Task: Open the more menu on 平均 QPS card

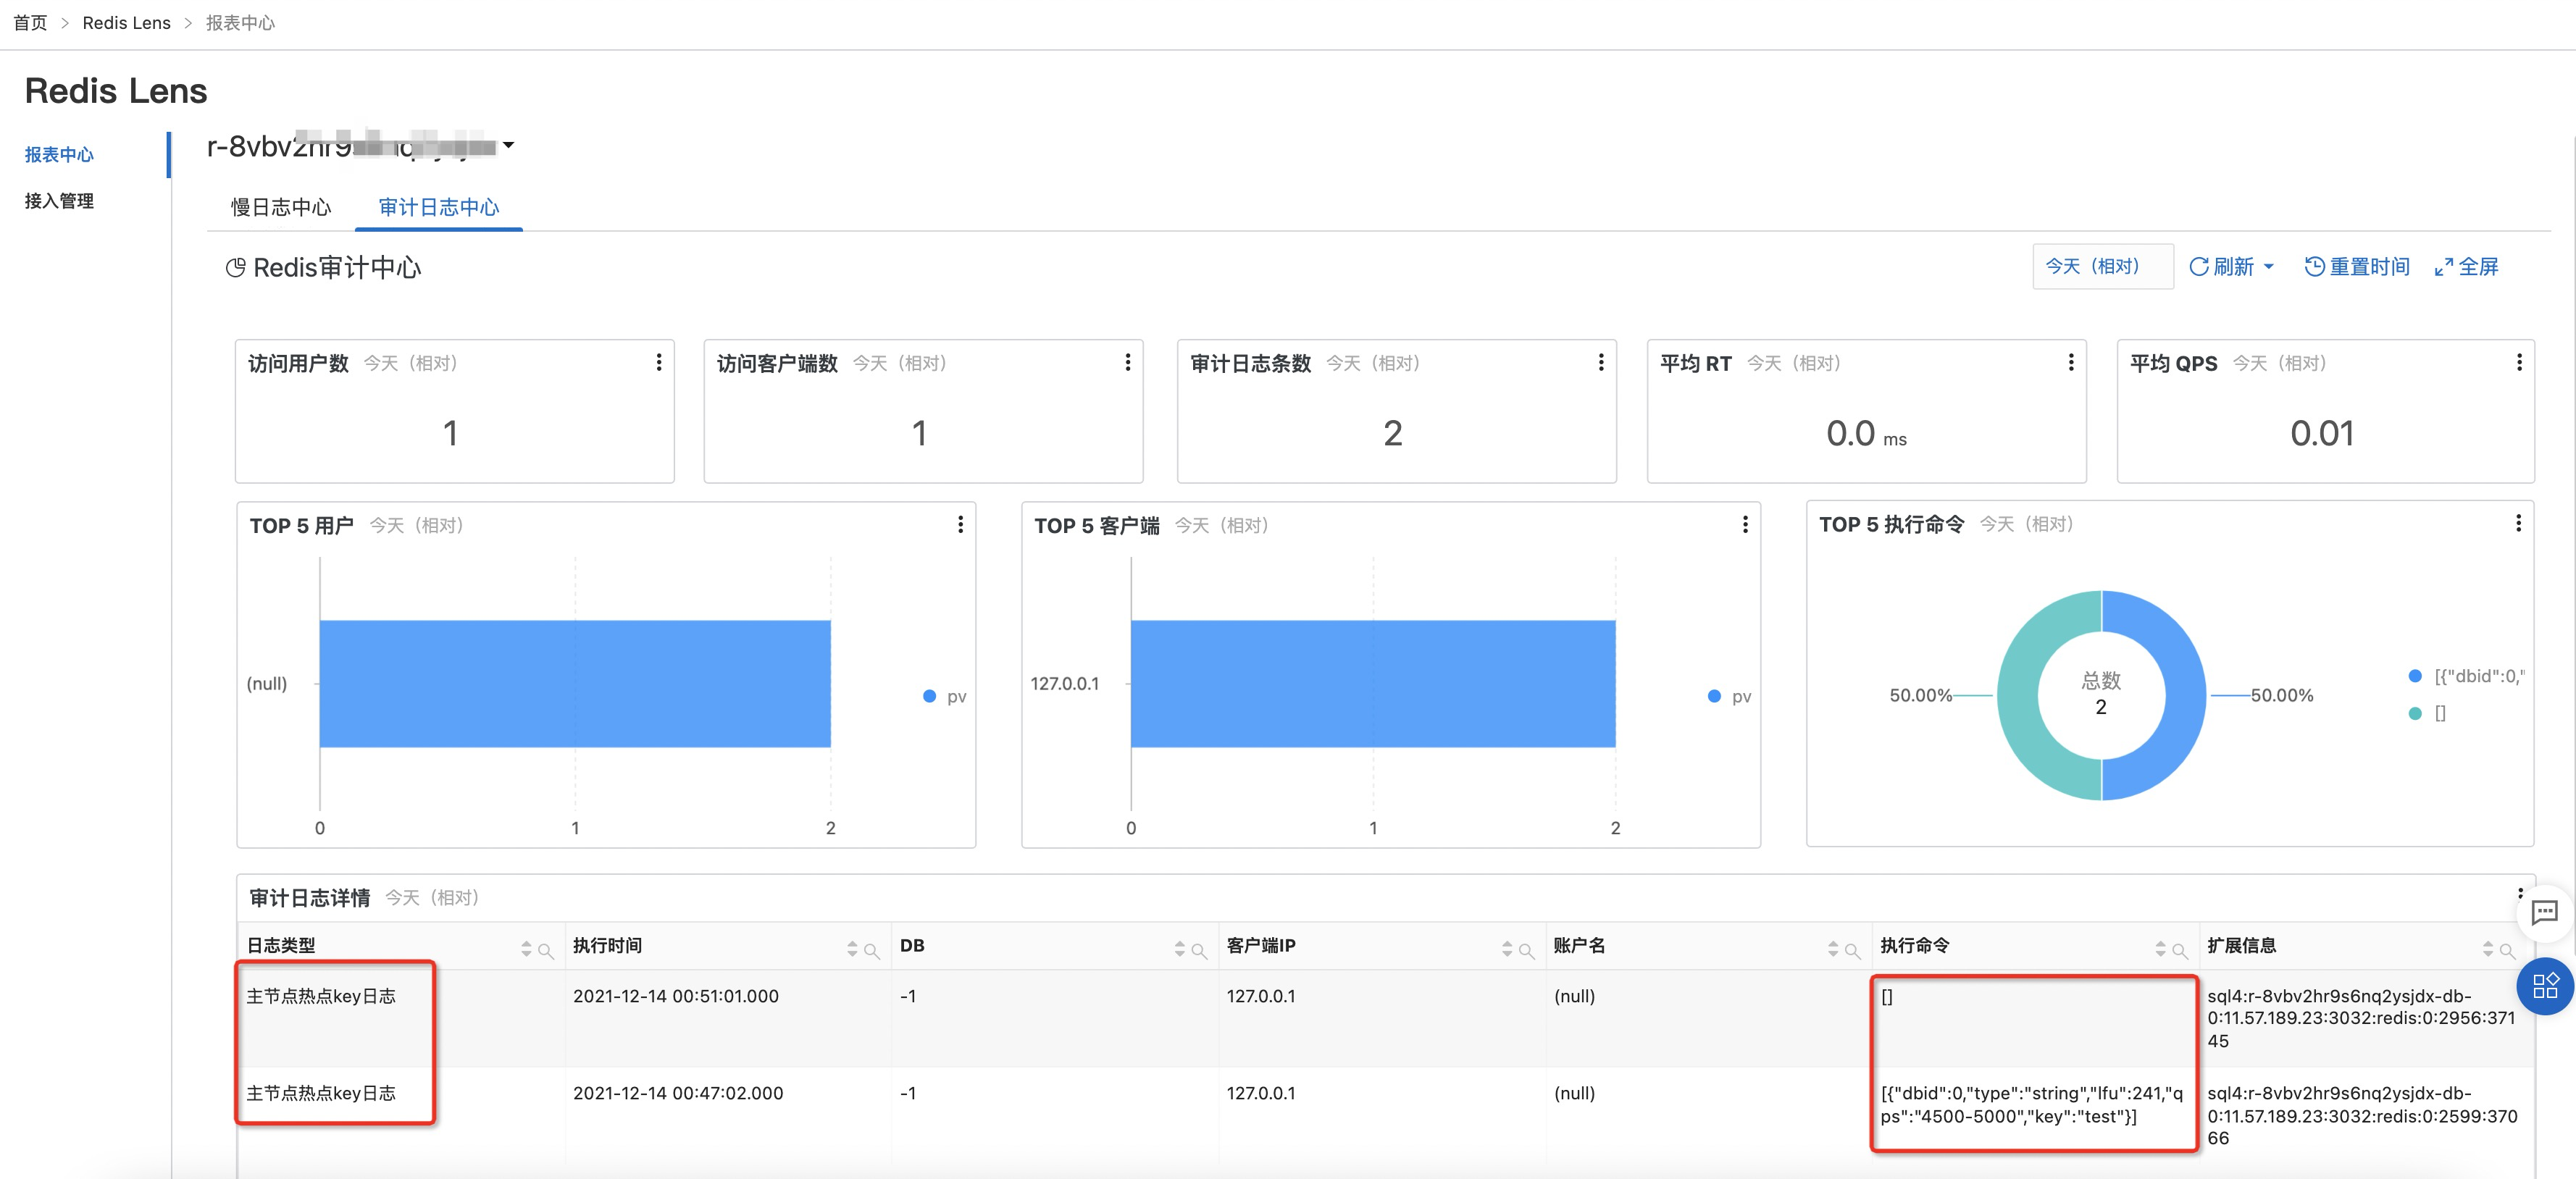Action: point(2518,362)
